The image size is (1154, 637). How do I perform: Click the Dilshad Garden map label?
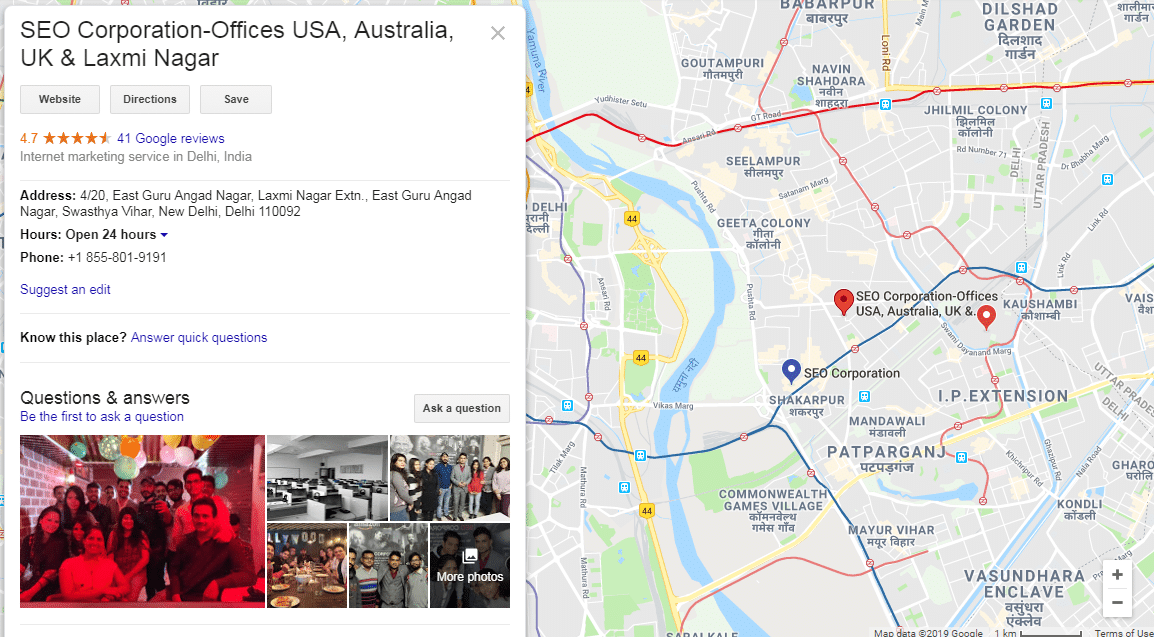tap(1020, 32)
